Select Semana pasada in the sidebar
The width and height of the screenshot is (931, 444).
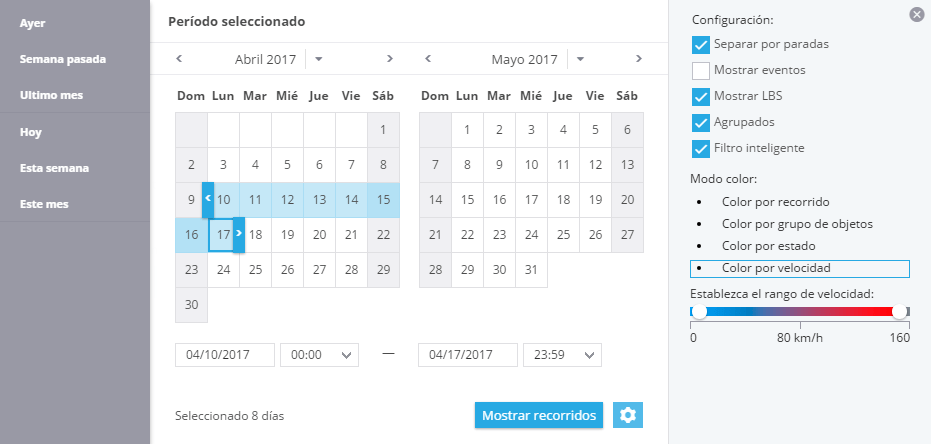(x=62, y=59)
